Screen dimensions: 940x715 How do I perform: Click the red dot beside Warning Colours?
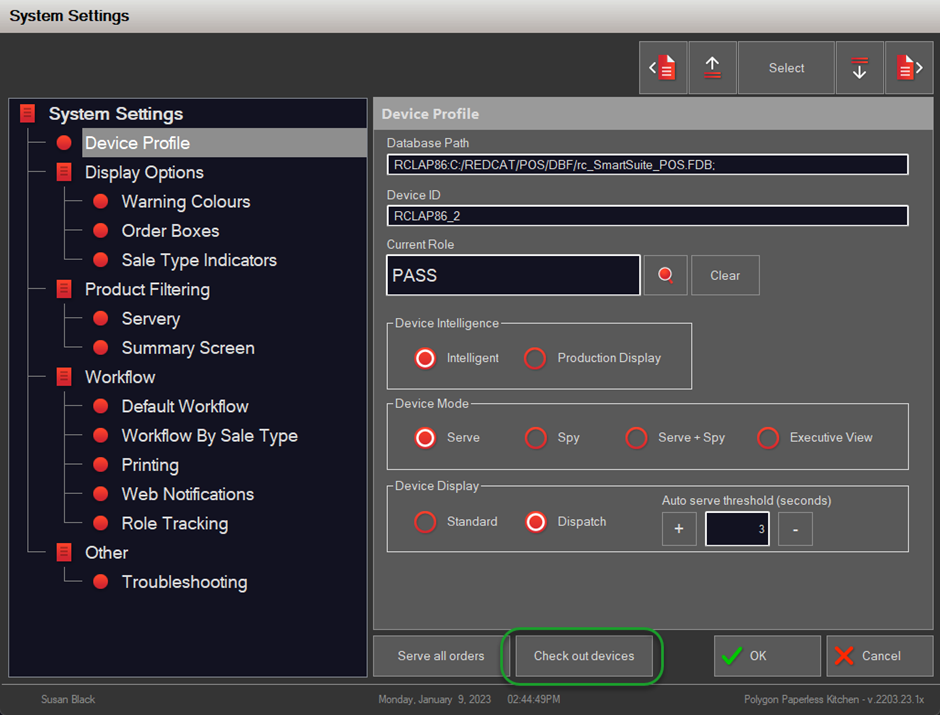[101, 201]
